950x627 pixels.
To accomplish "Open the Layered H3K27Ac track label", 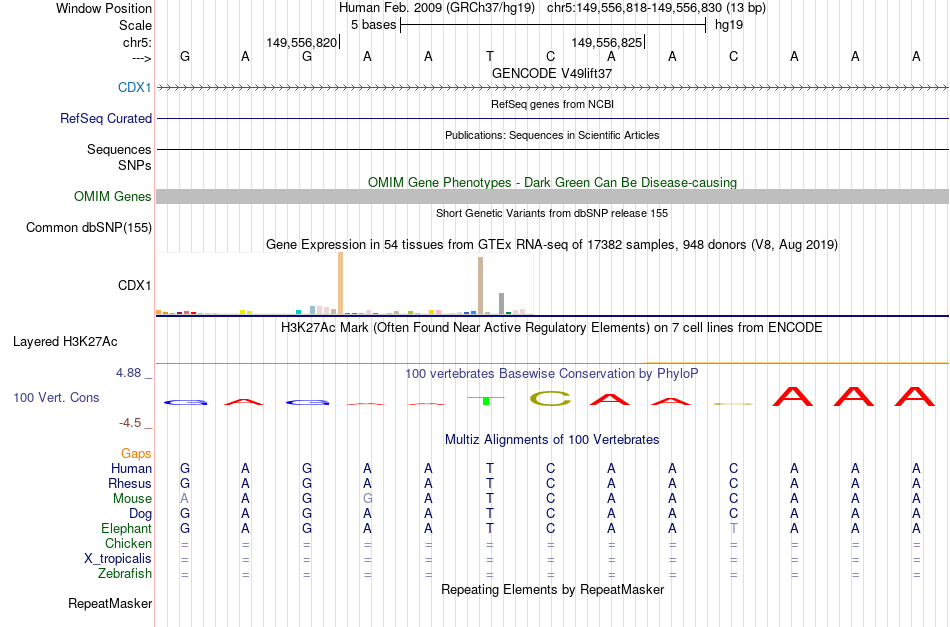I will 65,342.
